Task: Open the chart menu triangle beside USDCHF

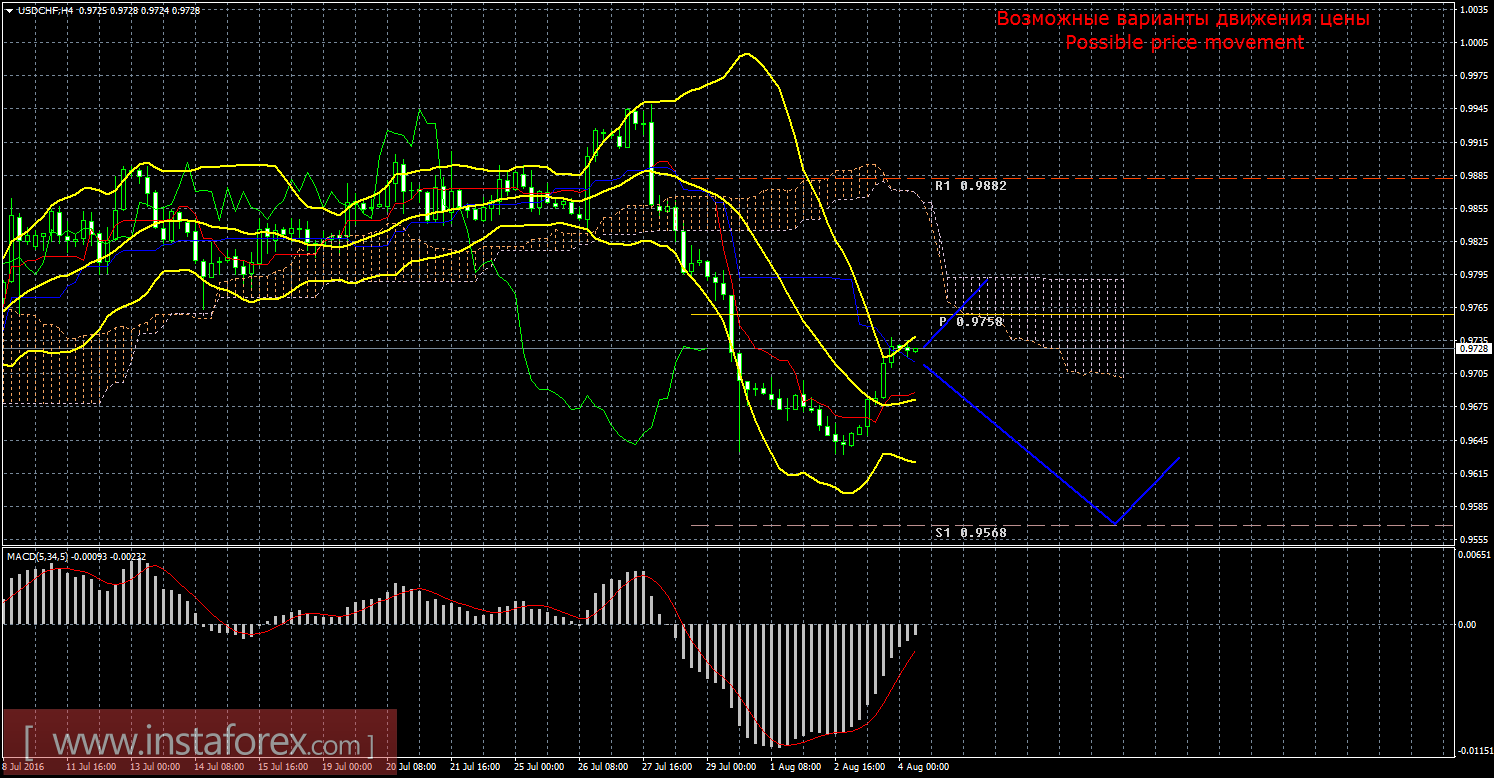Action: tap(10, 9)
